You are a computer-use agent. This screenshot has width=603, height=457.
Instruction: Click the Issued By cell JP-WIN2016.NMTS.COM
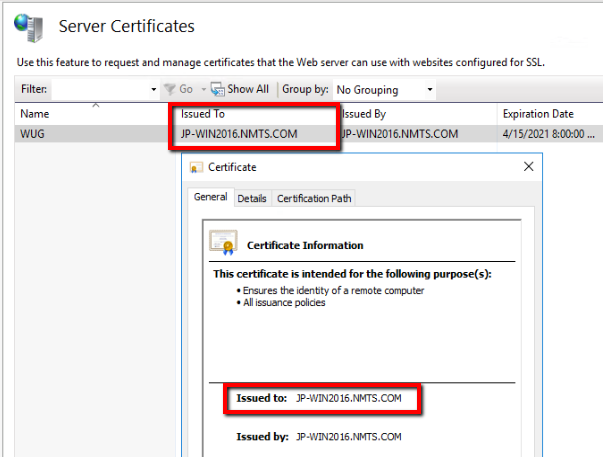[x=400, y=134]
